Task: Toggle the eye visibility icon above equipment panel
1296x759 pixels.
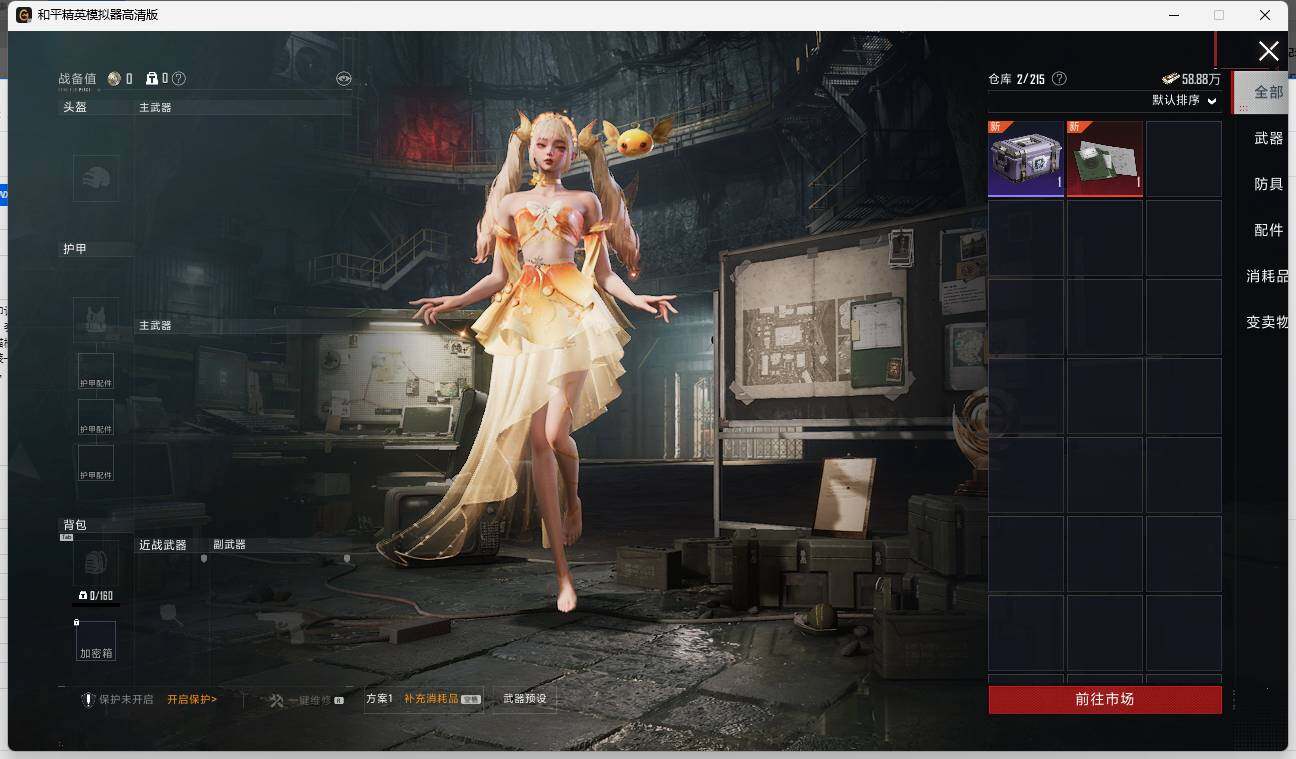Action: click(x=344, y=78)
